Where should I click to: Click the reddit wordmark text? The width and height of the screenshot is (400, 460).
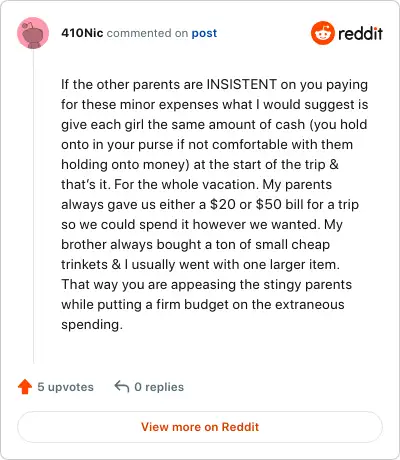[360, 33]
